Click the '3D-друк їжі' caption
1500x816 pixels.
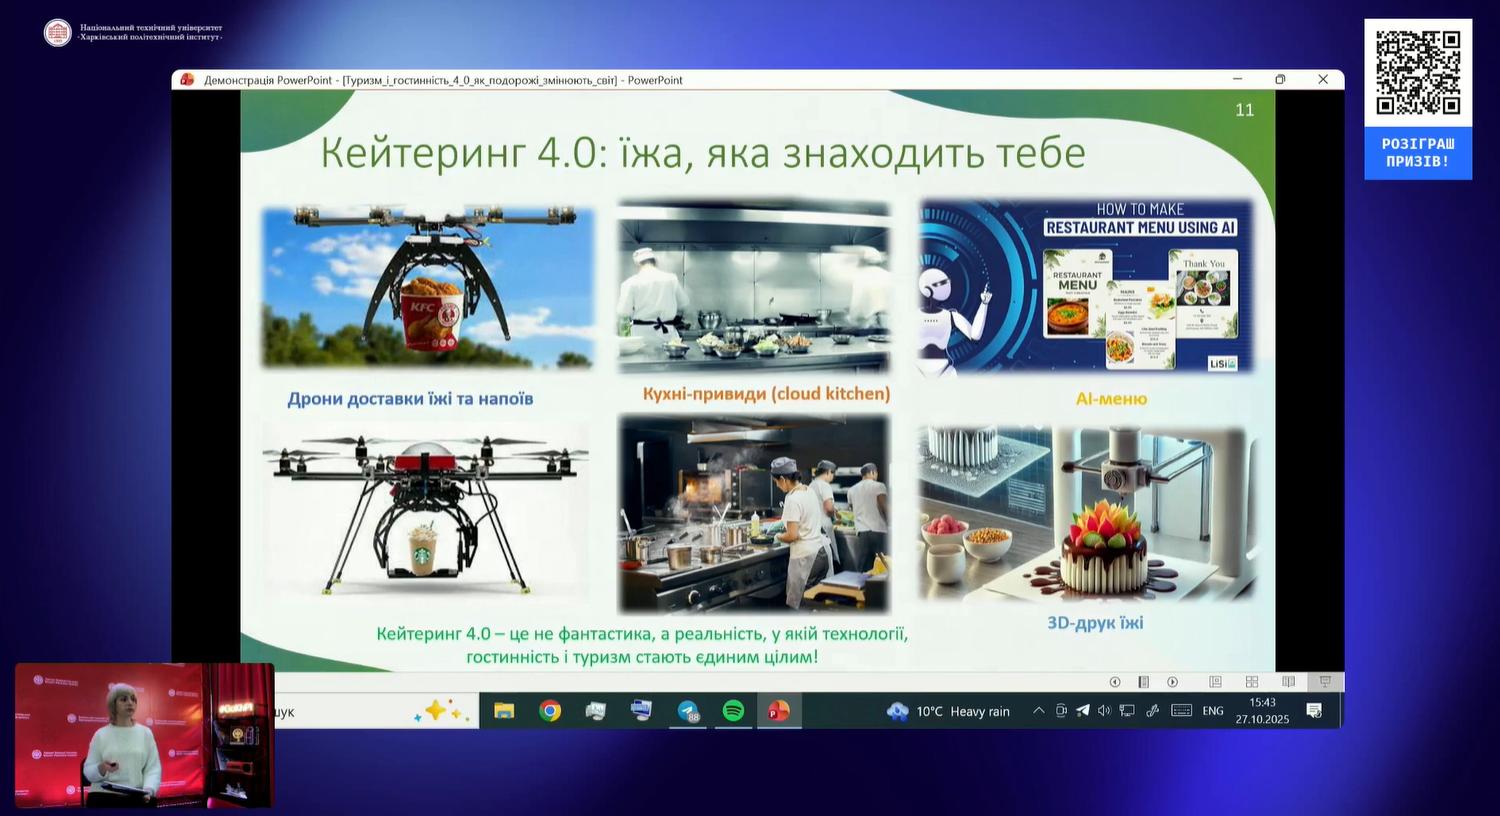pos(1095,623)
